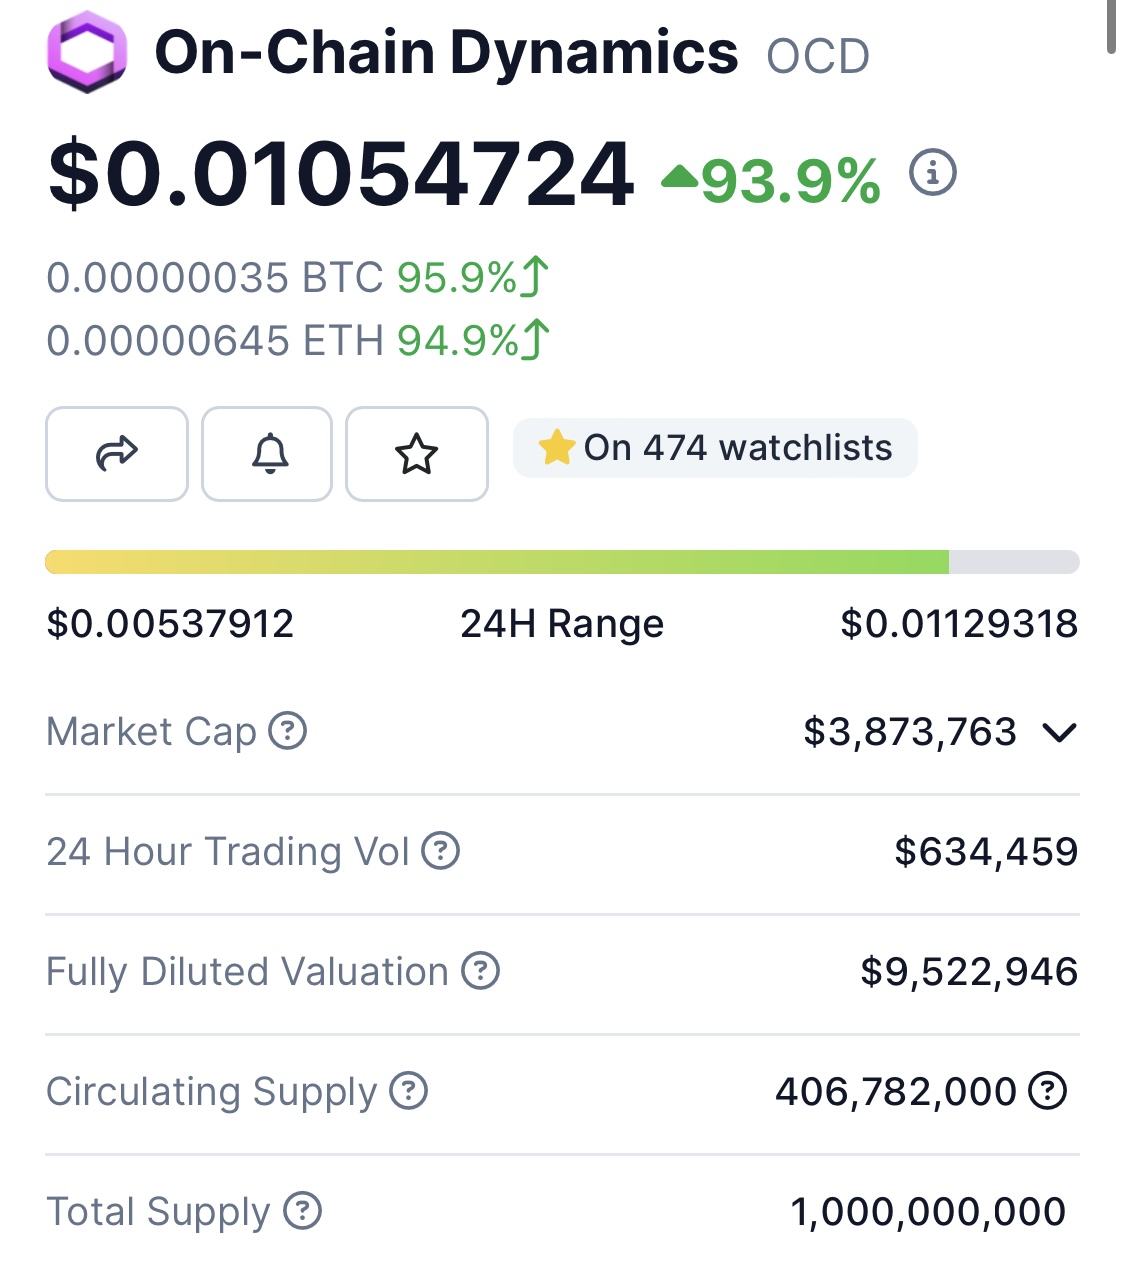This screenshot has height=1265, width=1125.
Task: Click 24 Hour Trading Vol help icon
Action: pyautogui.click(x=440, y=851)
